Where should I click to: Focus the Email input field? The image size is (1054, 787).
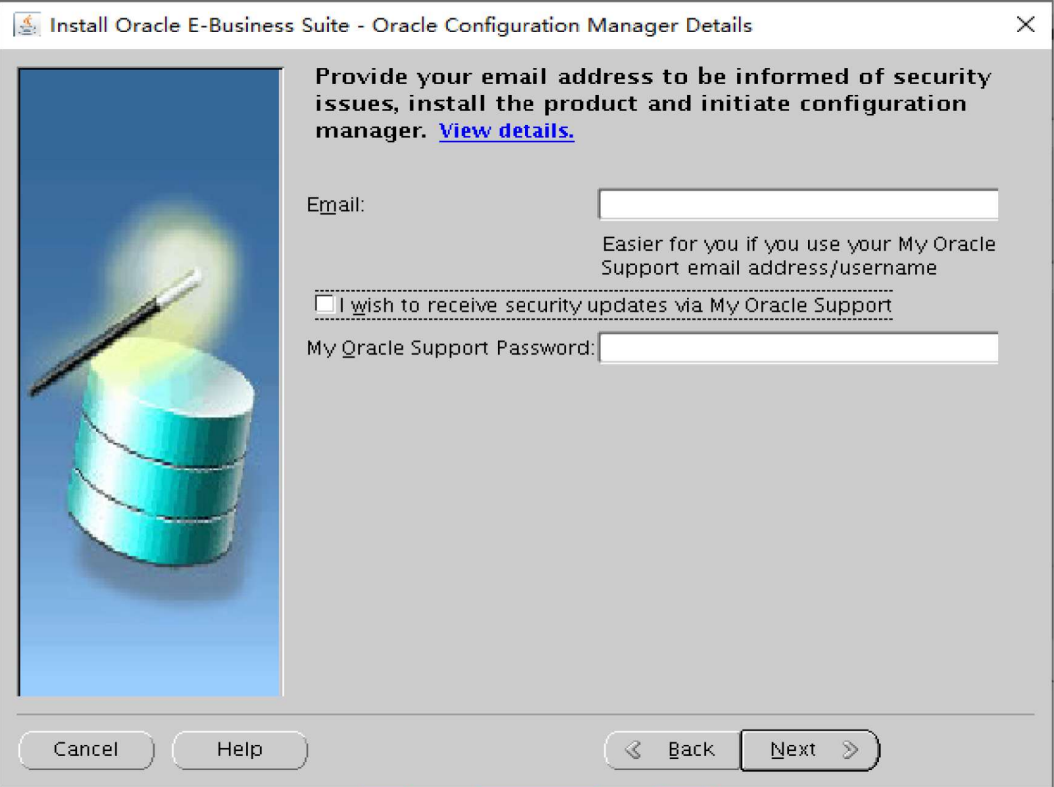pos(798,204)
